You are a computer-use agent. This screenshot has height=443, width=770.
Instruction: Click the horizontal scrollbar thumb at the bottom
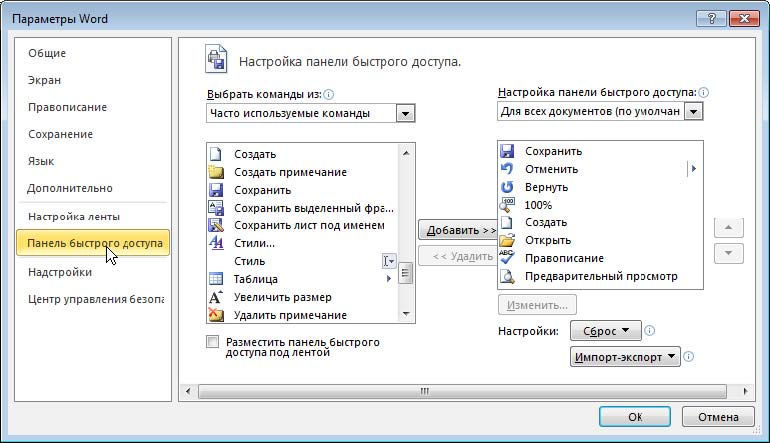coord(462,391)
